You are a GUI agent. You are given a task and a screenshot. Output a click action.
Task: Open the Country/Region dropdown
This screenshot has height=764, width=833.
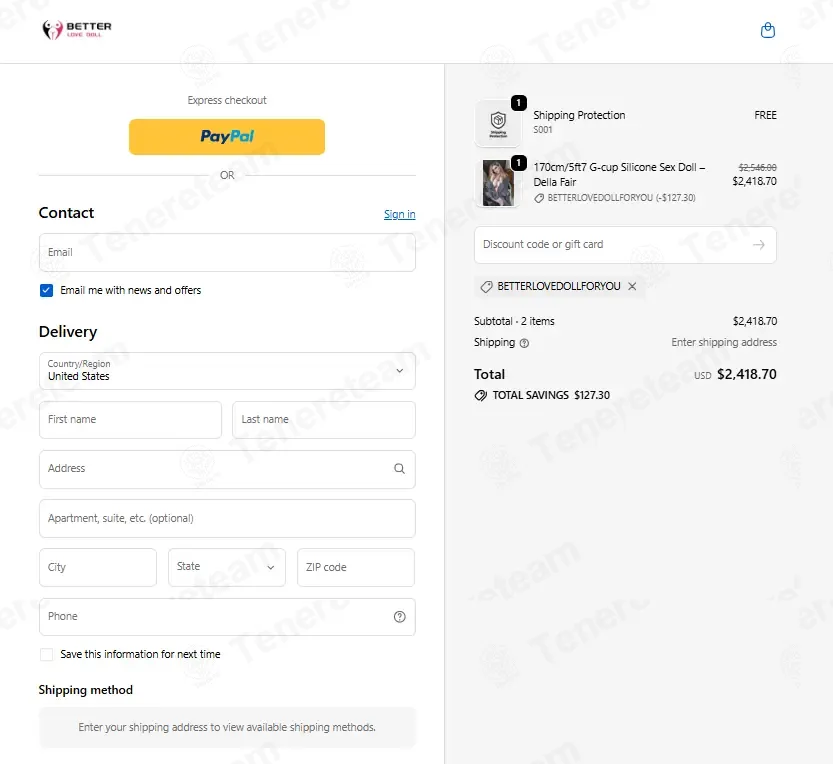coord(227,371)
